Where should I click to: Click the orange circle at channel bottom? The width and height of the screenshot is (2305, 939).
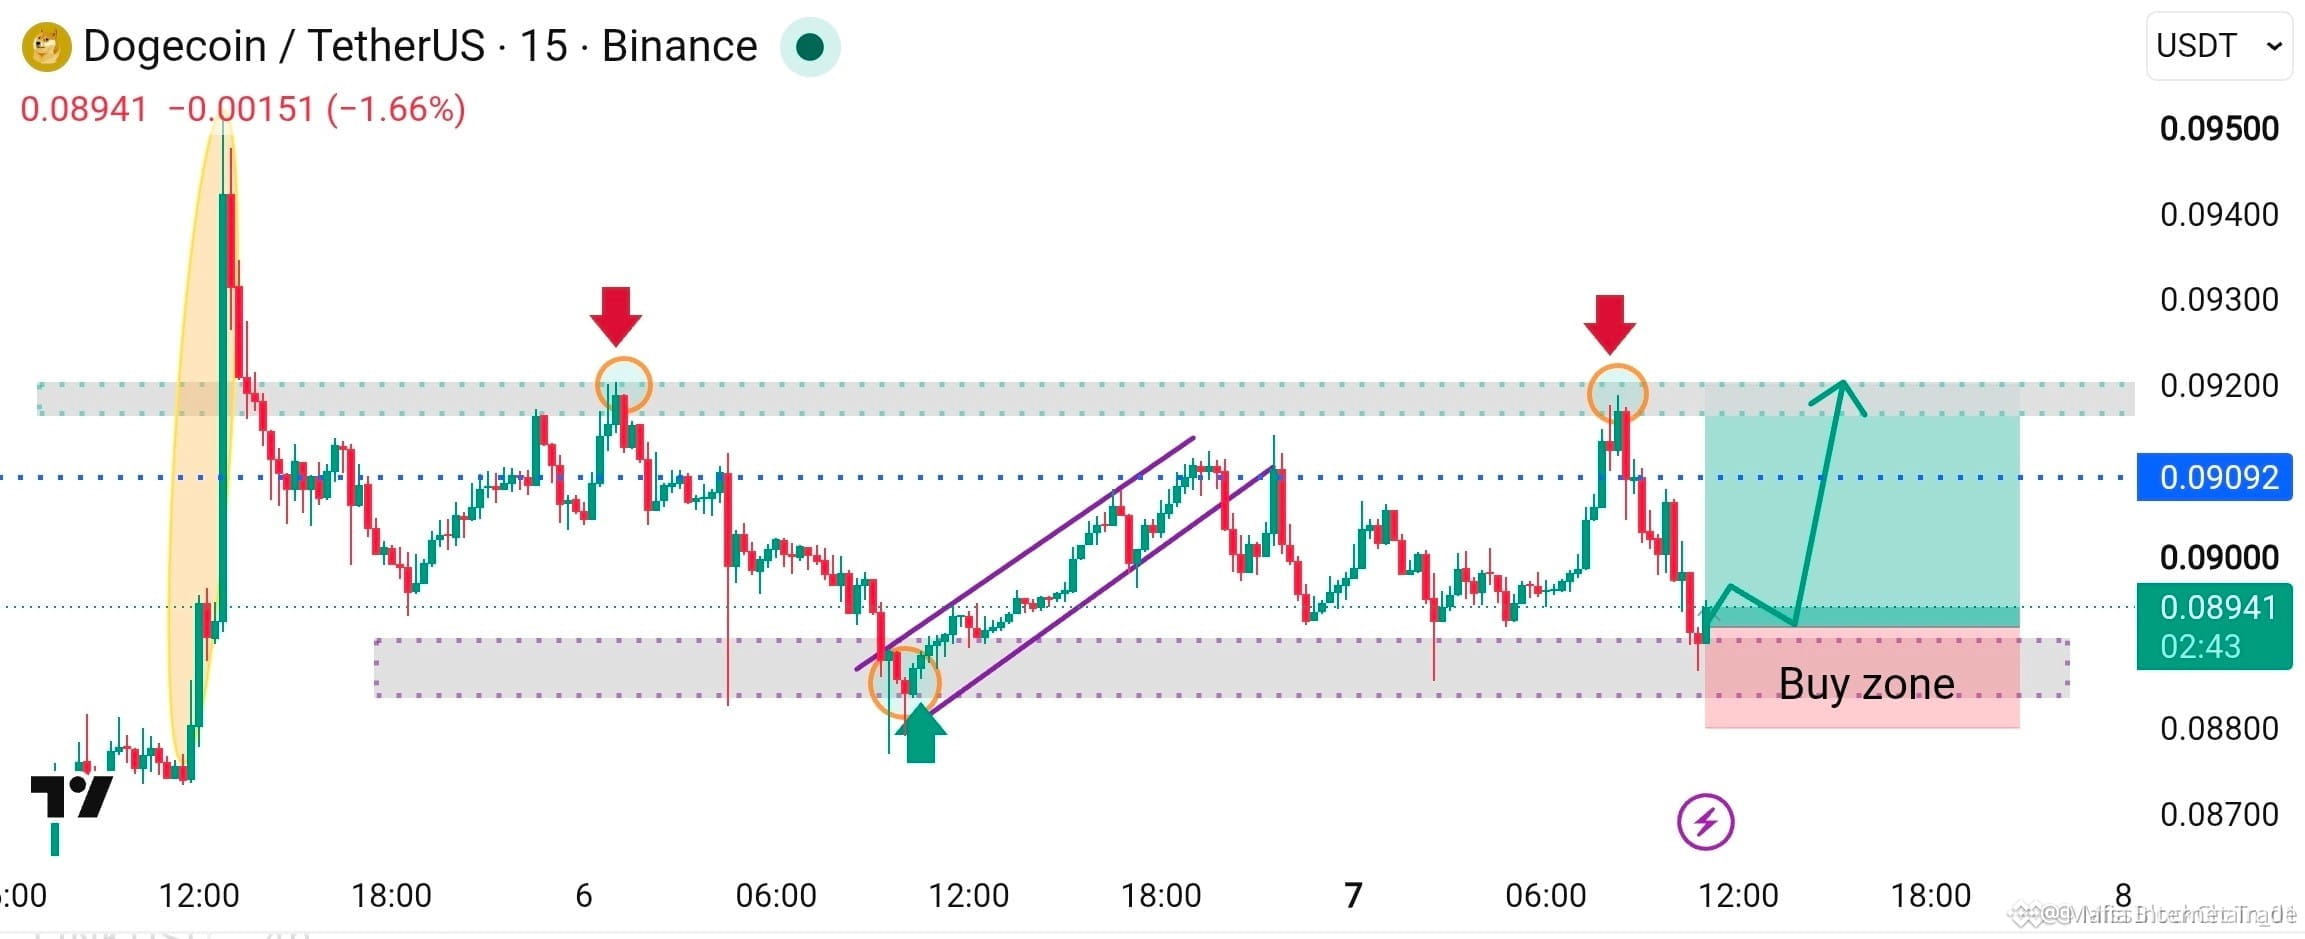(905, 683)
